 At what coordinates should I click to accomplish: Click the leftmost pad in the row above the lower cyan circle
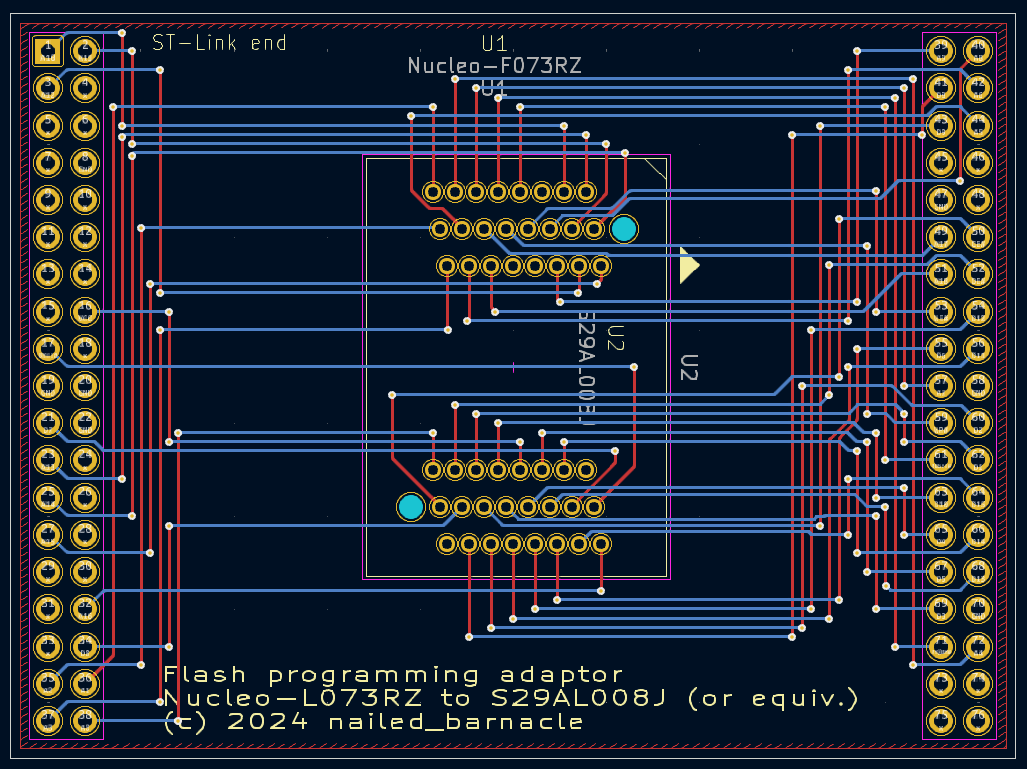pyautogui.click(x=433, y=469)
